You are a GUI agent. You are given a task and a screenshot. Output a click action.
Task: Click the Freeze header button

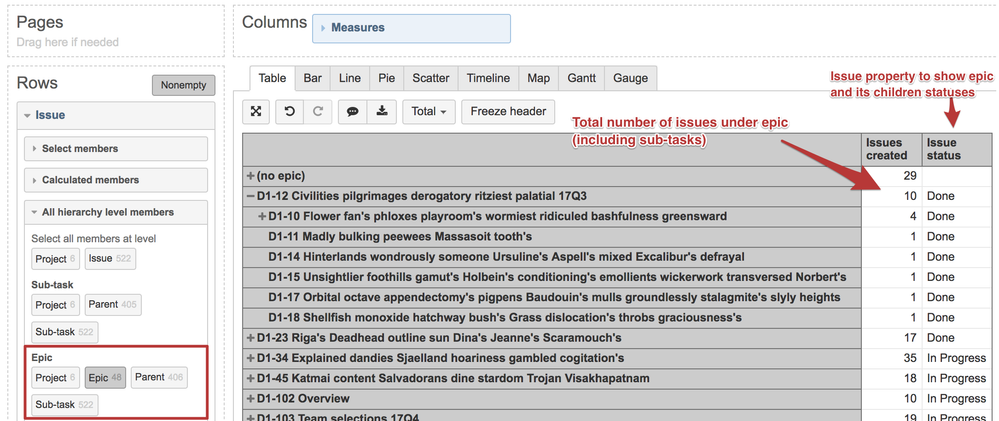click(x=508, y=111)
